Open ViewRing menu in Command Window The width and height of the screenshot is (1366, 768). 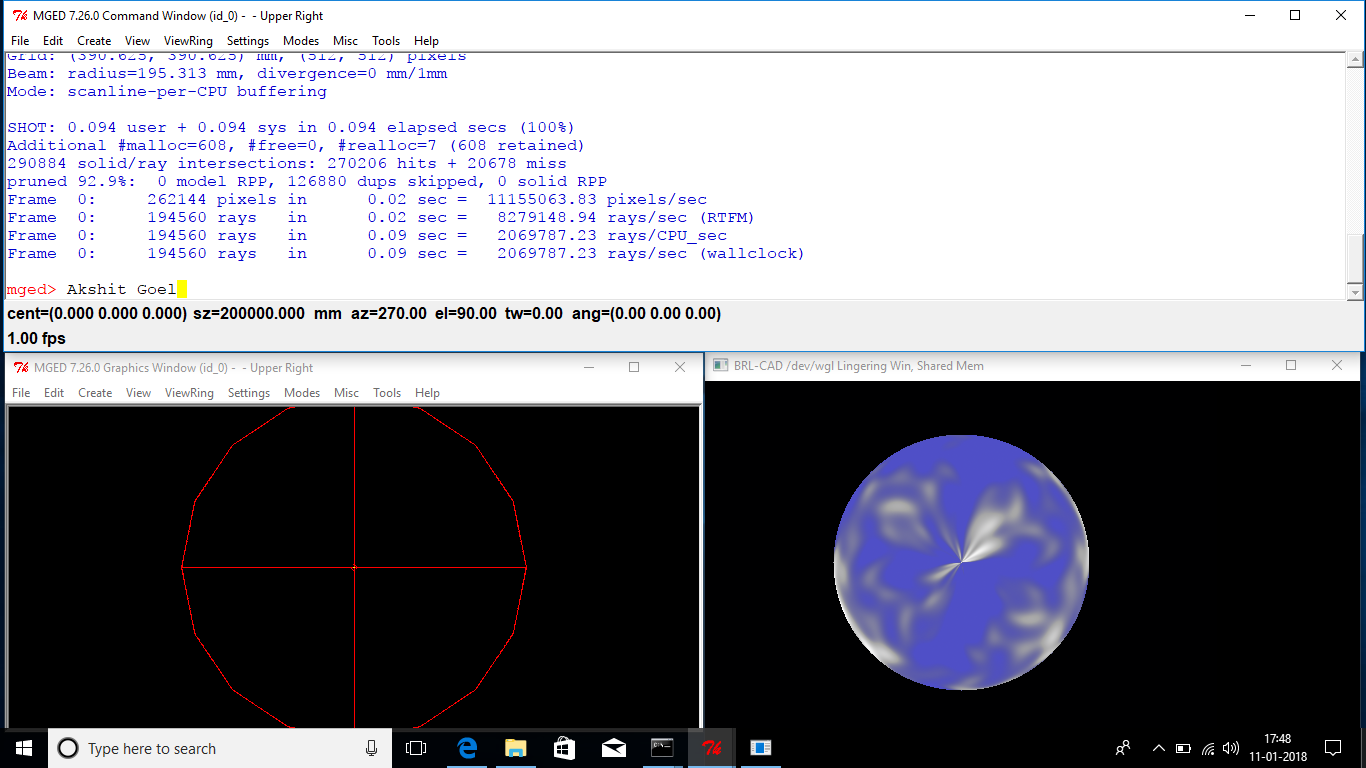tap(188, 41)
